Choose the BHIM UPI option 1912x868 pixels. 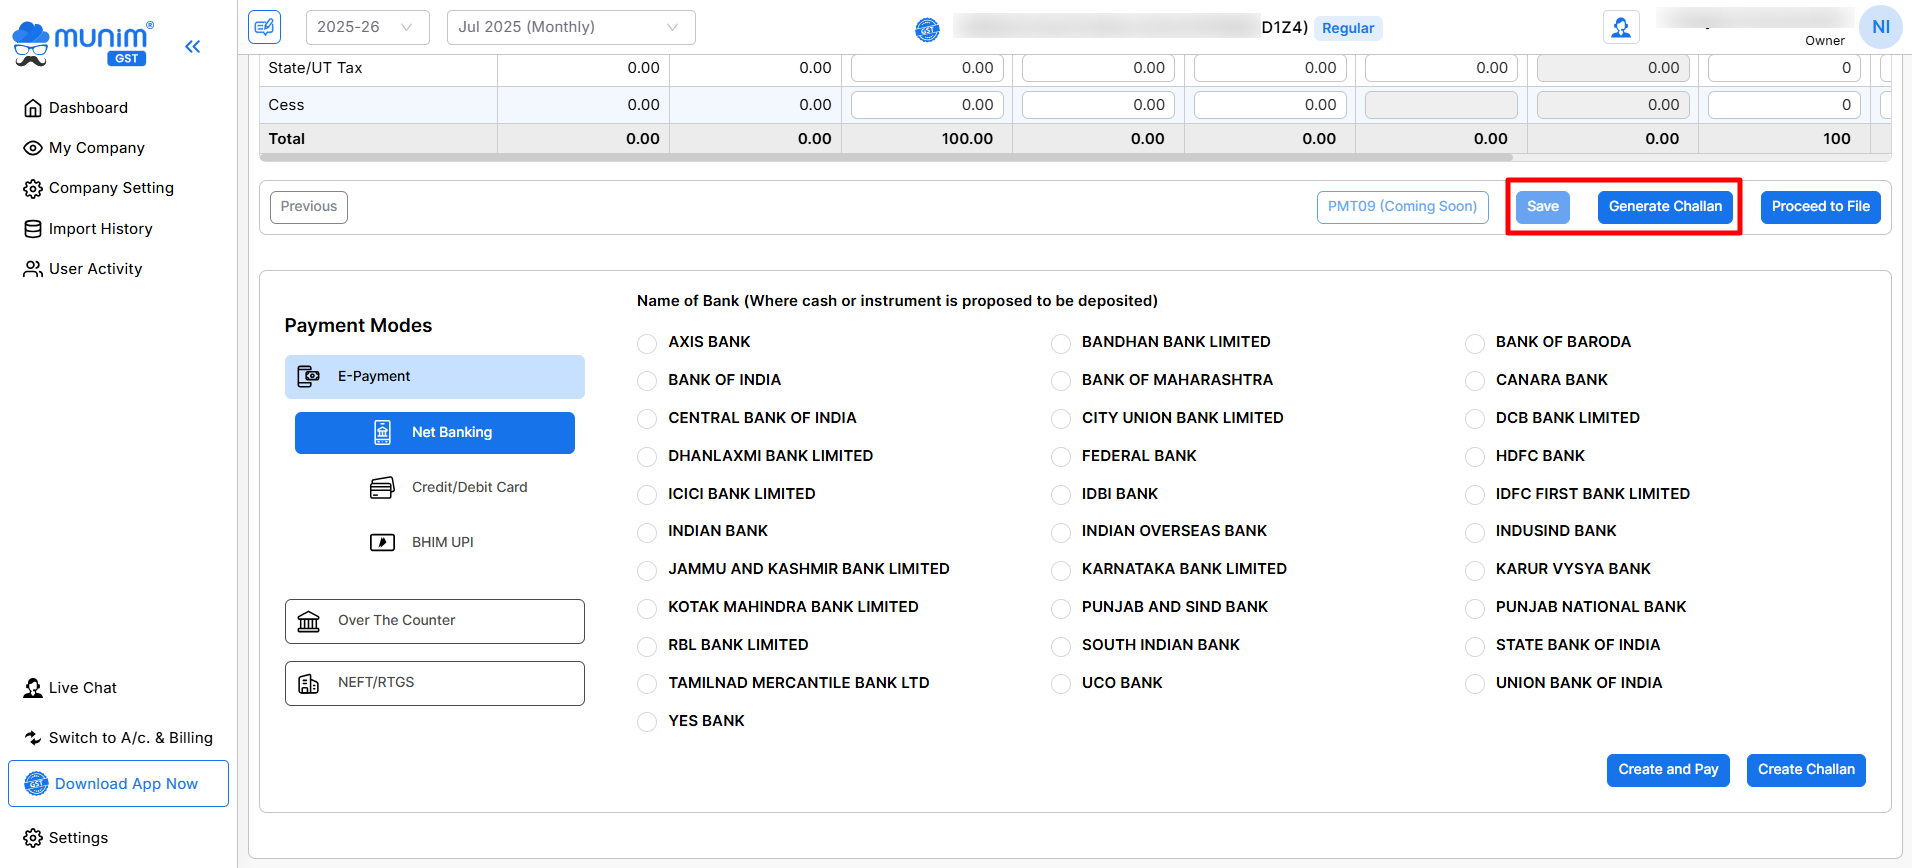point(435,542)
